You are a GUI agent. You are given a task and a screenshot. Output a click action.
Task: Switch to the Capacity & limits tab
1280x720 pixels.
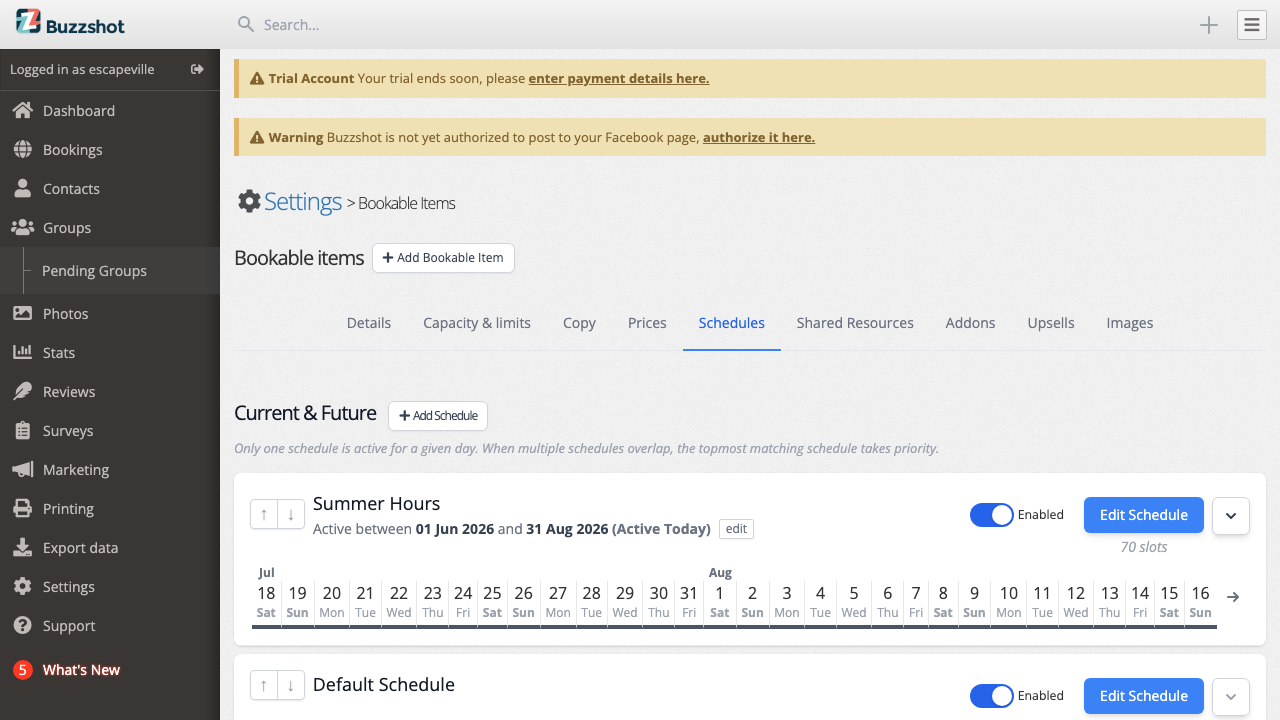point(477,323)
